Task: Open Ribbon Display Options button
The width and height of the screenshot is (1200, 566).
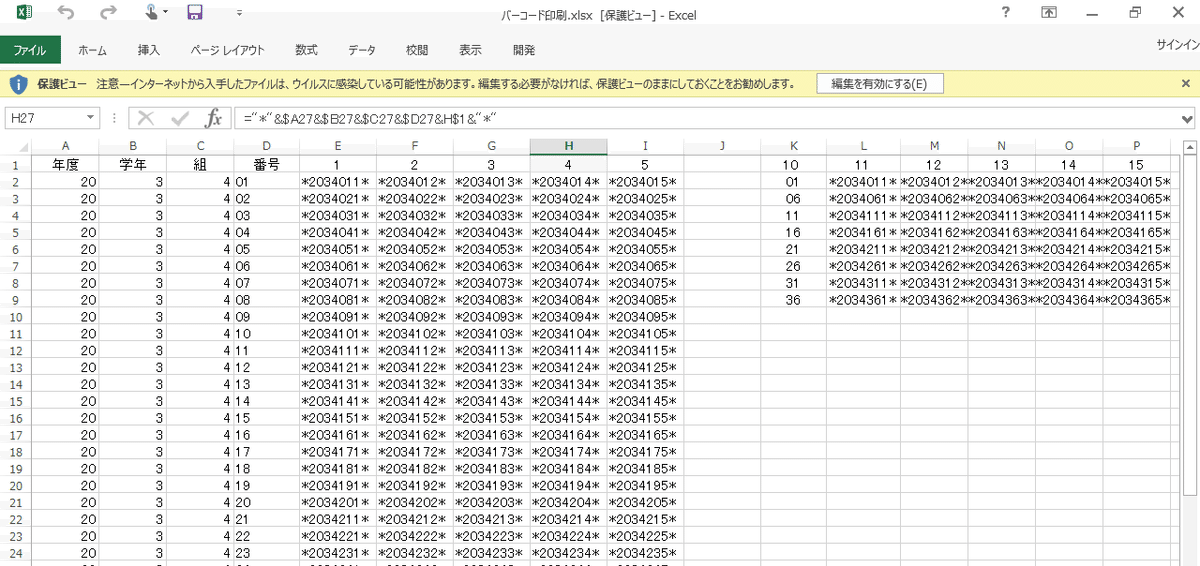Action: coord(1049,13)
